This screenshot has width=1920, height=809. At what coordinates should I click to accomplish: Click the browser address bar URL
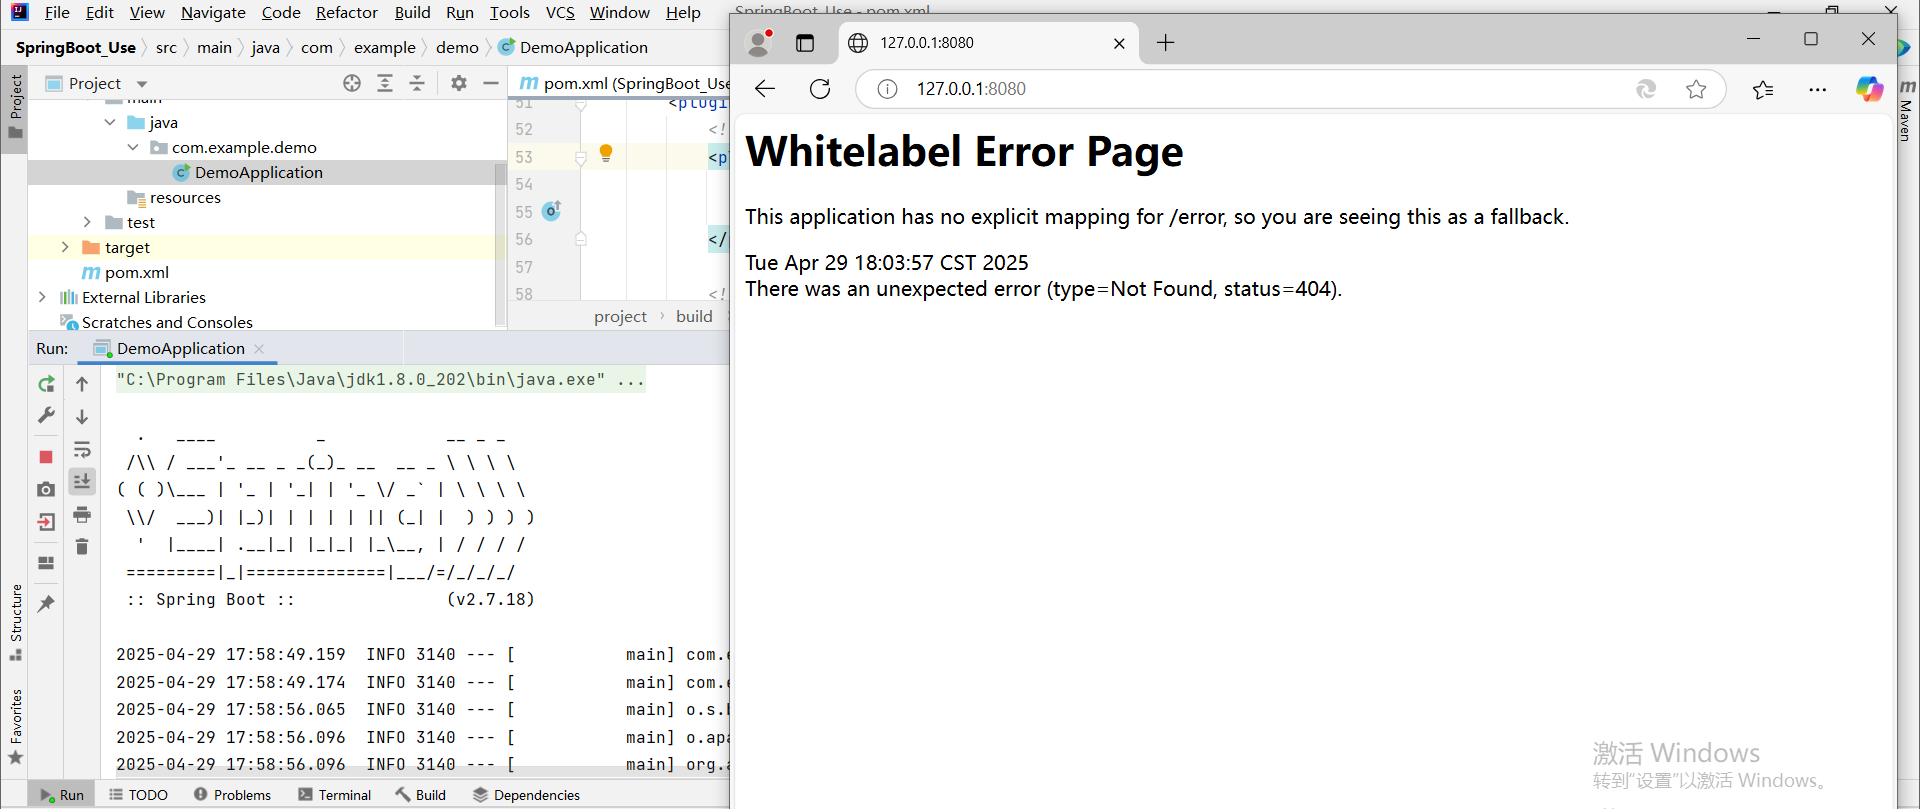[971, 89]
